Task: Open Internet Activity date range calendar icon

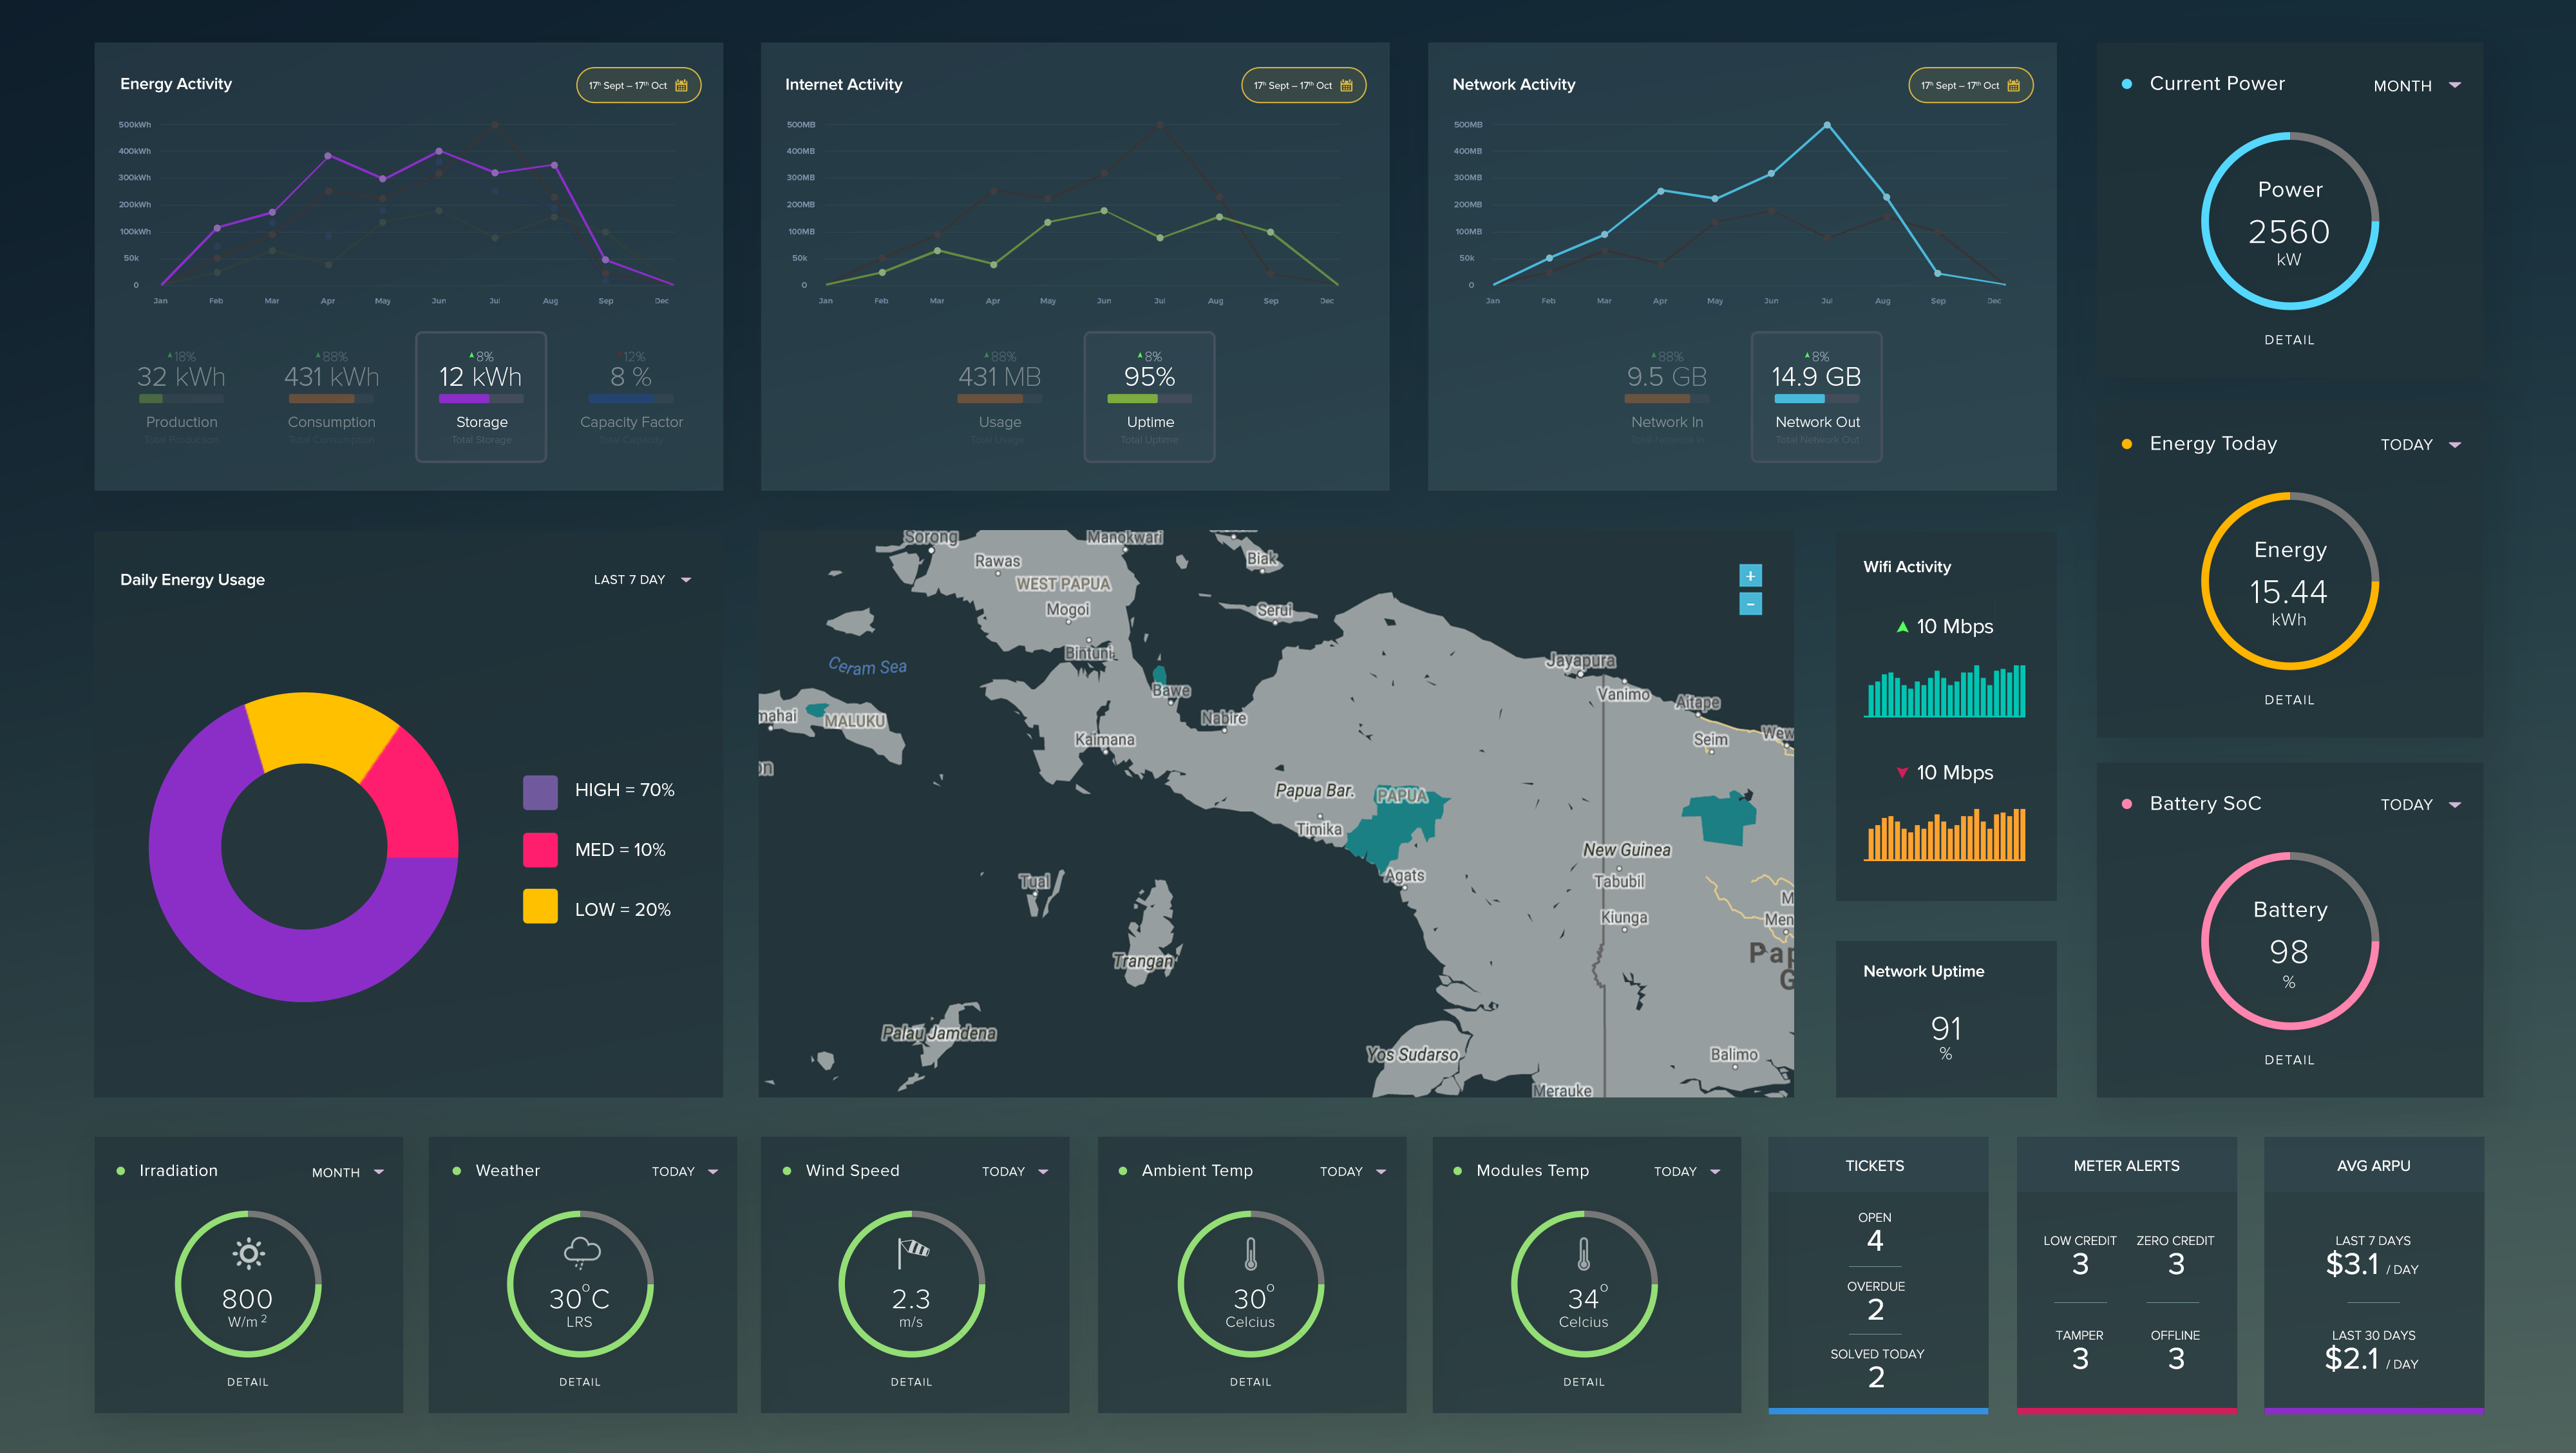Action: click(1346, 86)
